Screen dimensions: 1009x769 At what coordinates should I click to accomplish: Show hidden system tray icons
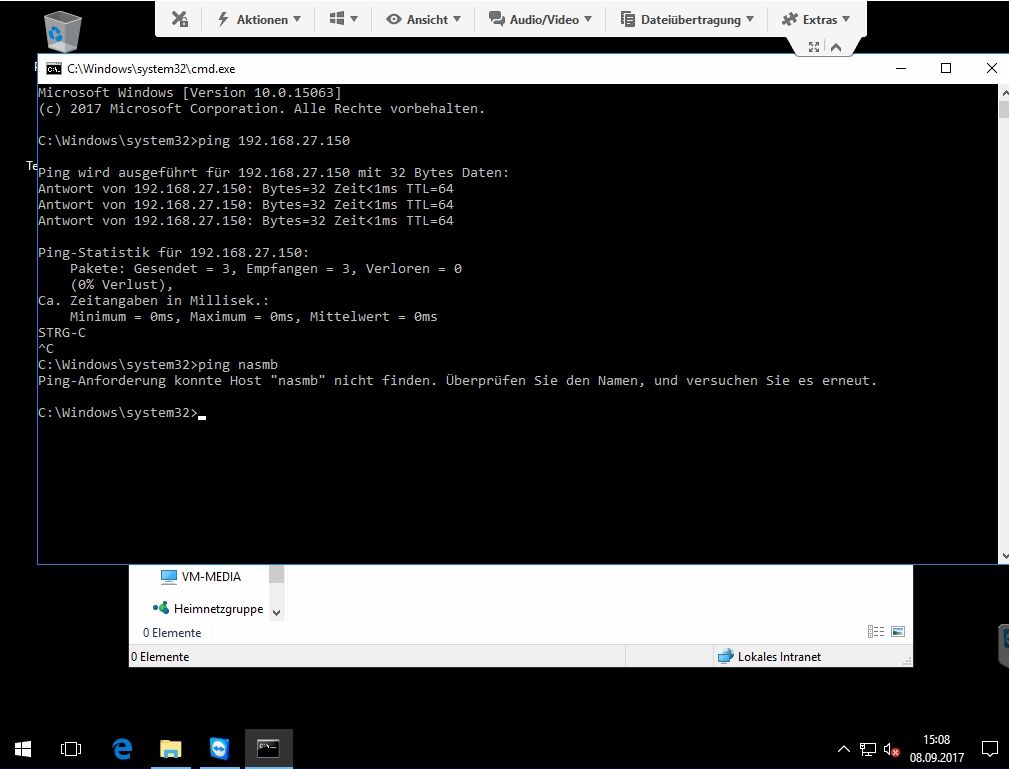point(844,749)
